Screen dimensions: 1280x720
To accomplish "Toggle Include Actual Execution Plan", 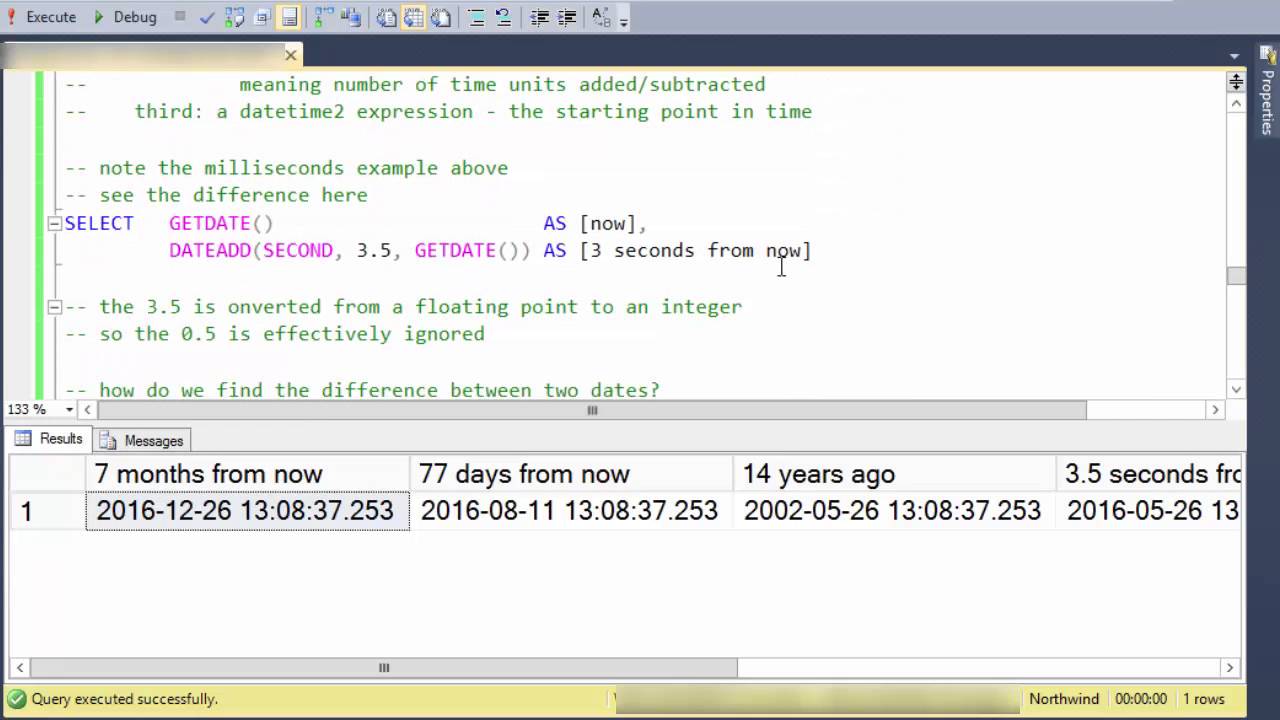I will (x=324, y=17).
